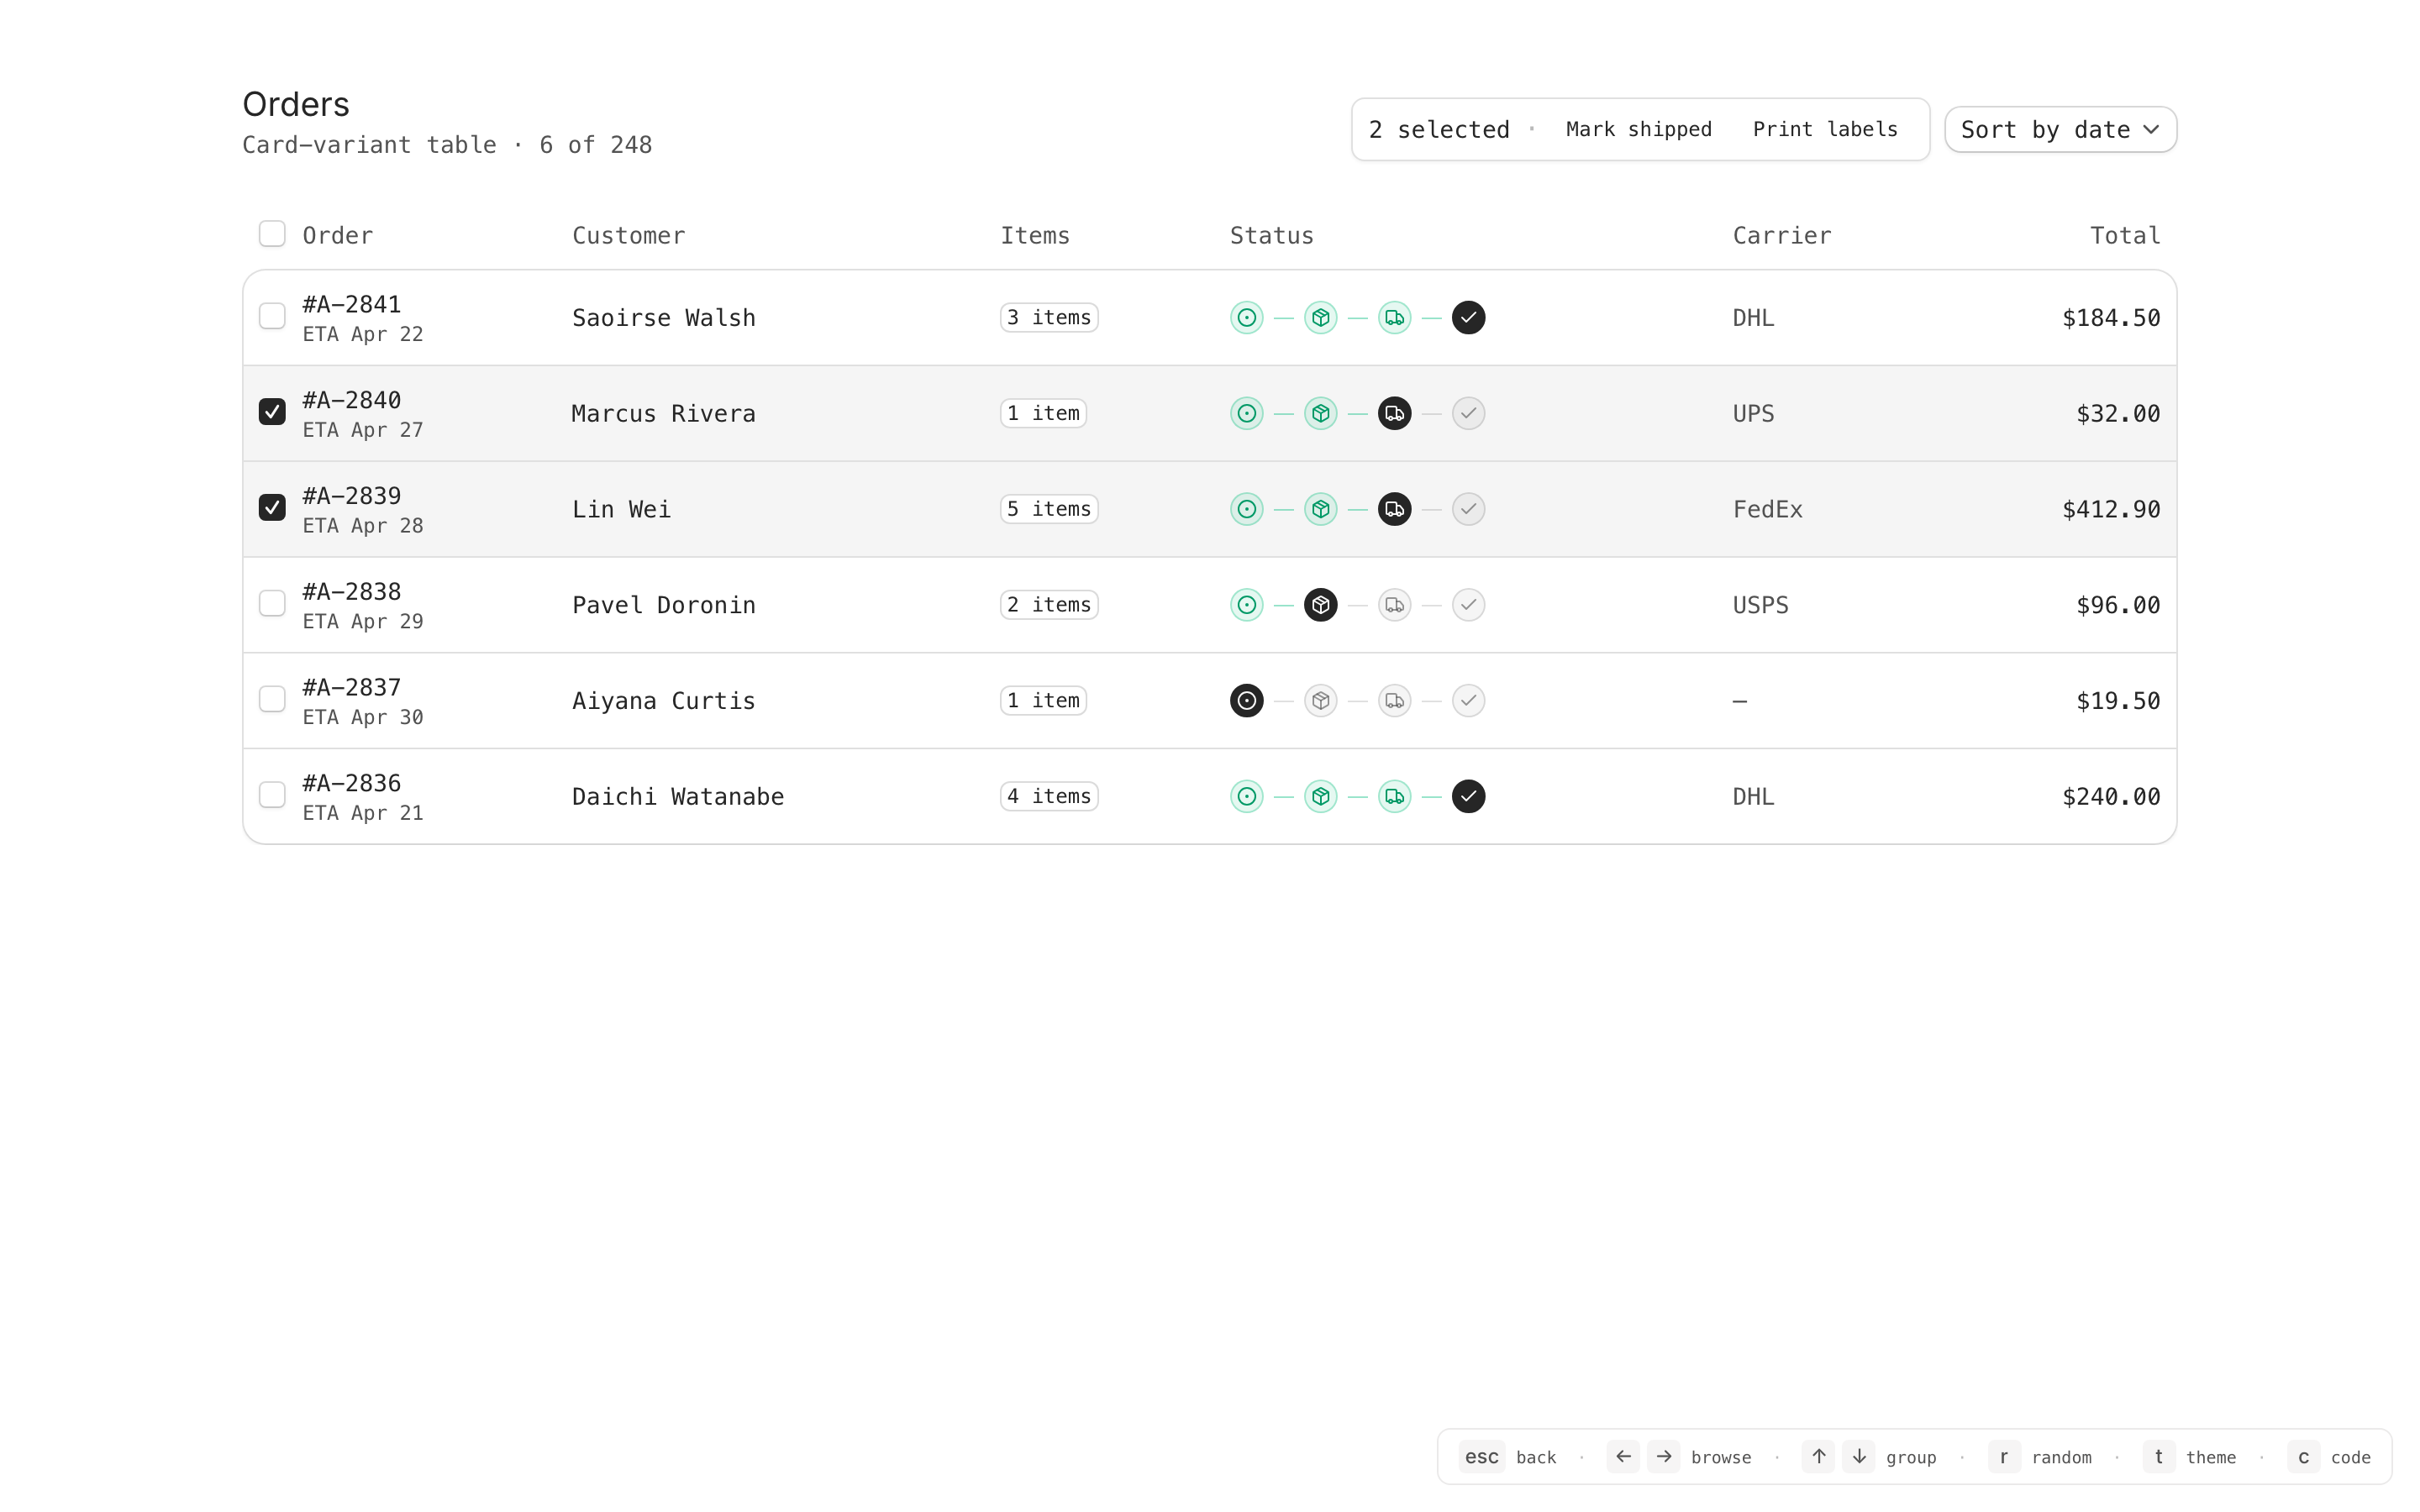Toggle the select-all checkbox in header

(272, 234)
